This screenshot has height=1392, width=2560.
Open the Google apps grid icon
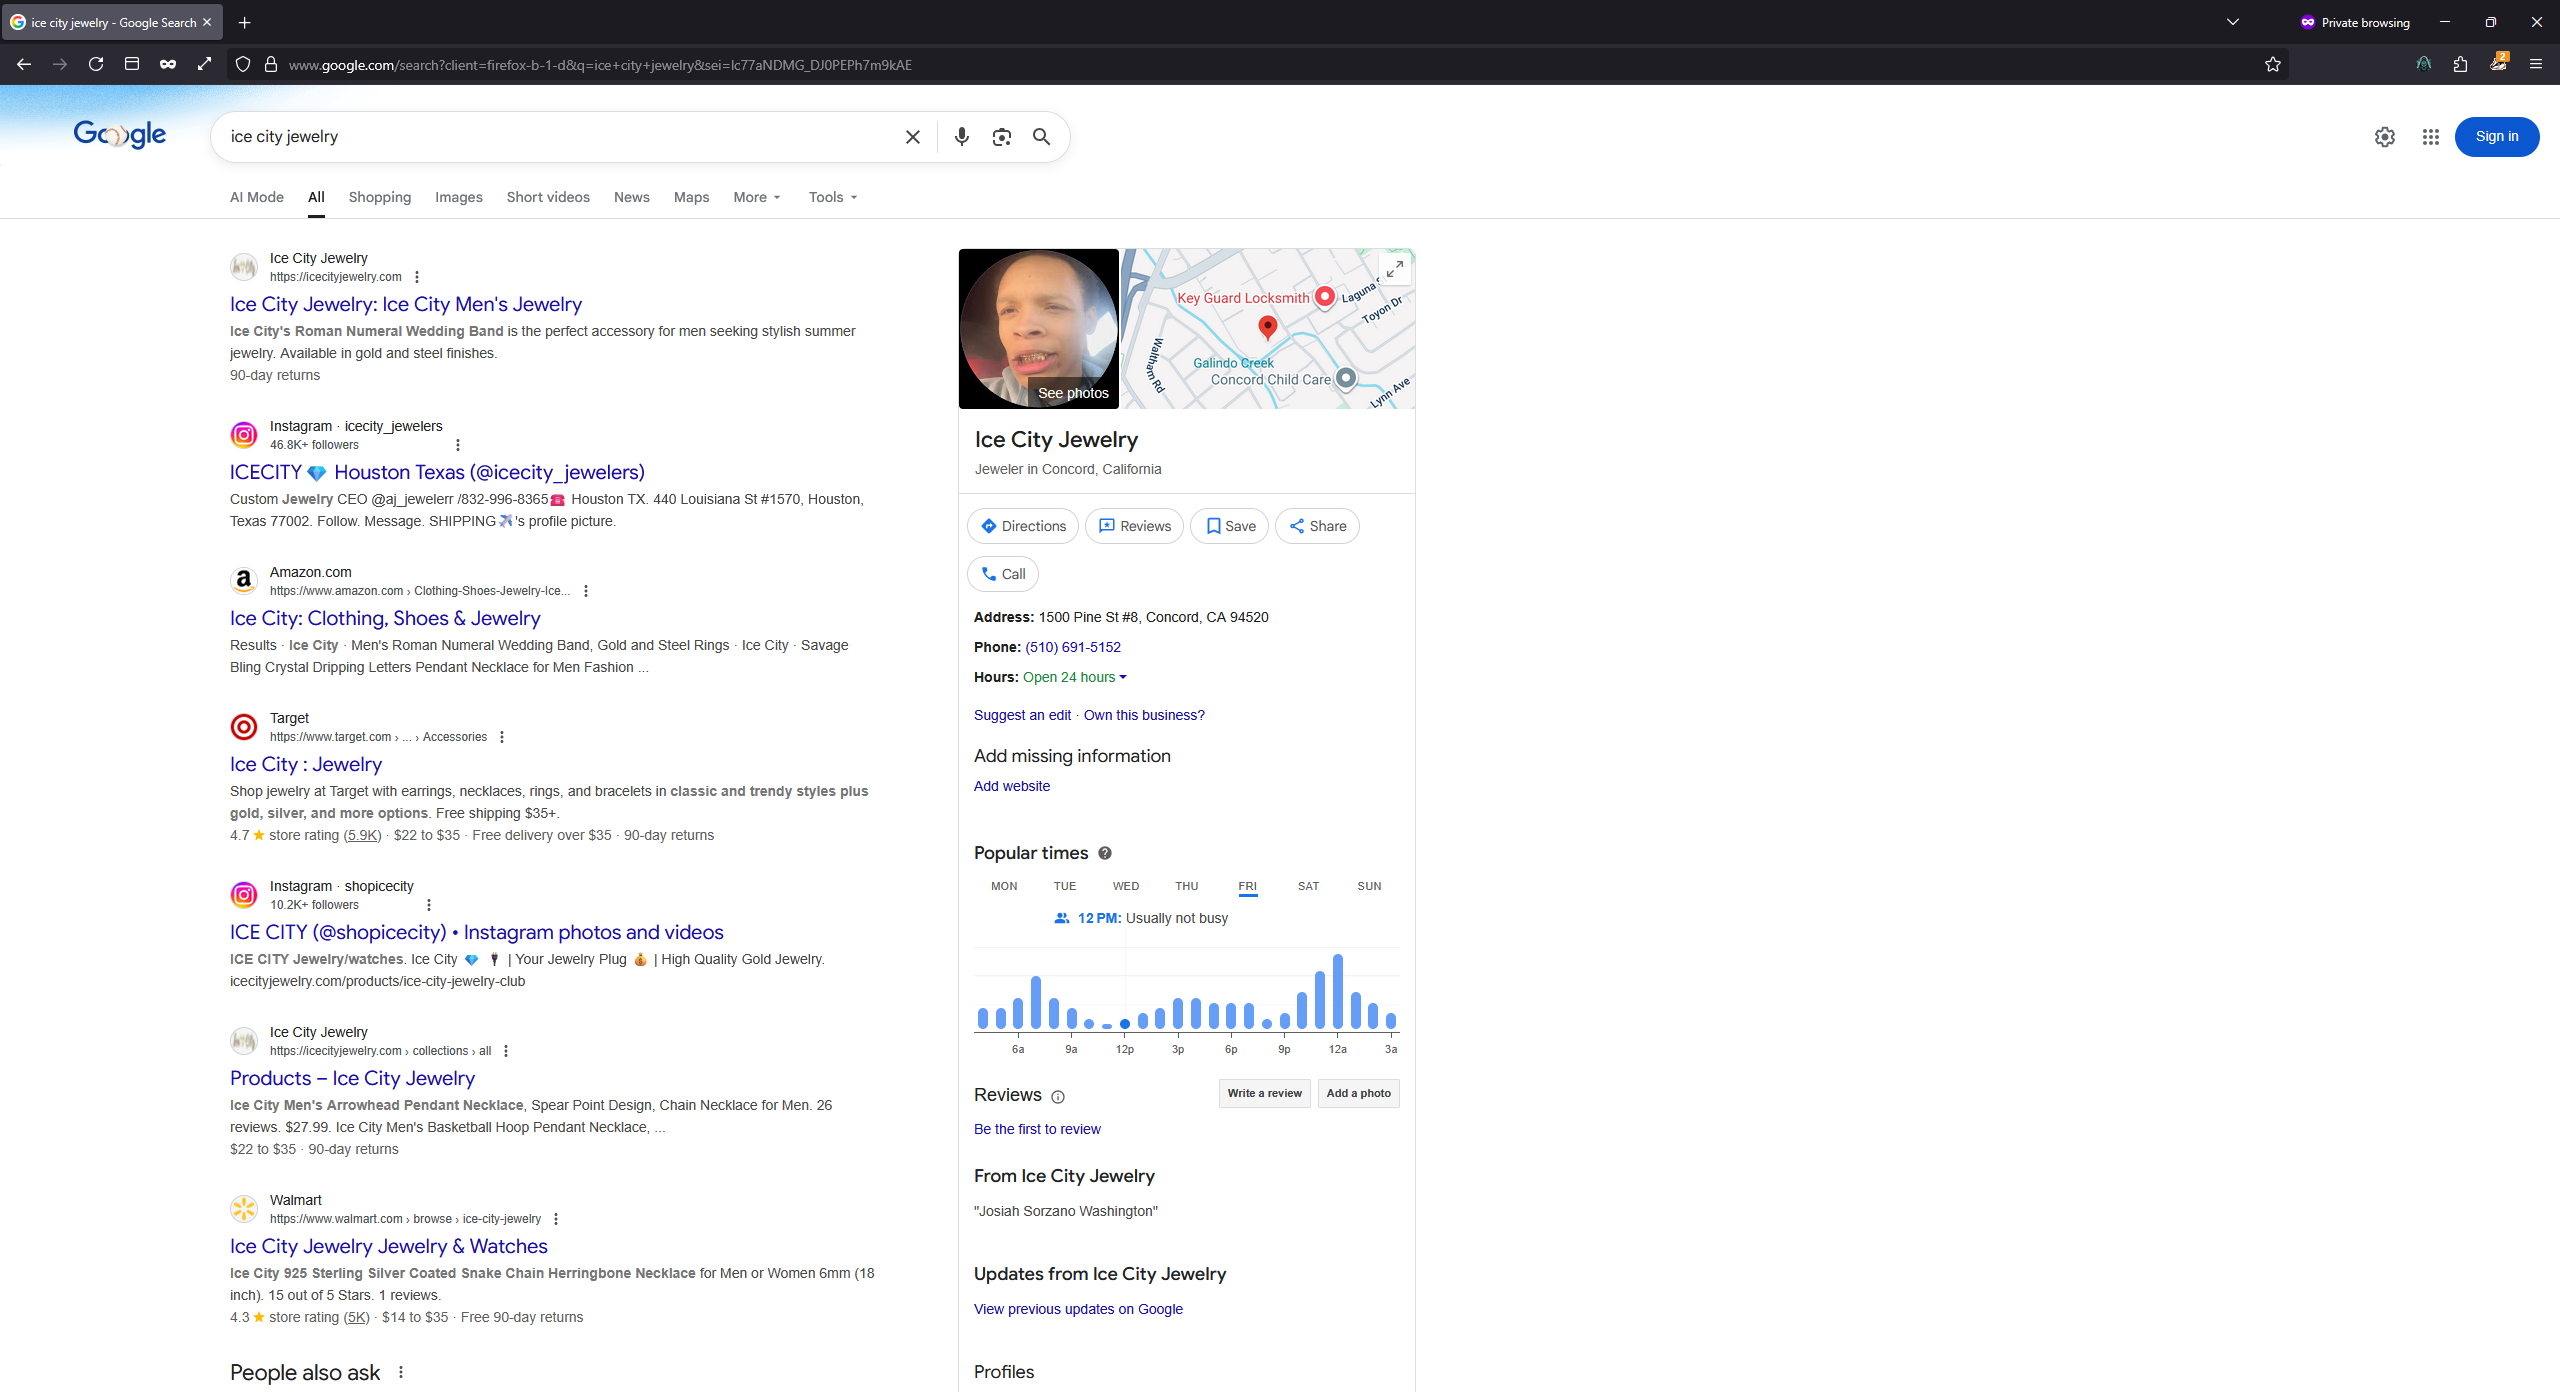(x=2430, y=137)
